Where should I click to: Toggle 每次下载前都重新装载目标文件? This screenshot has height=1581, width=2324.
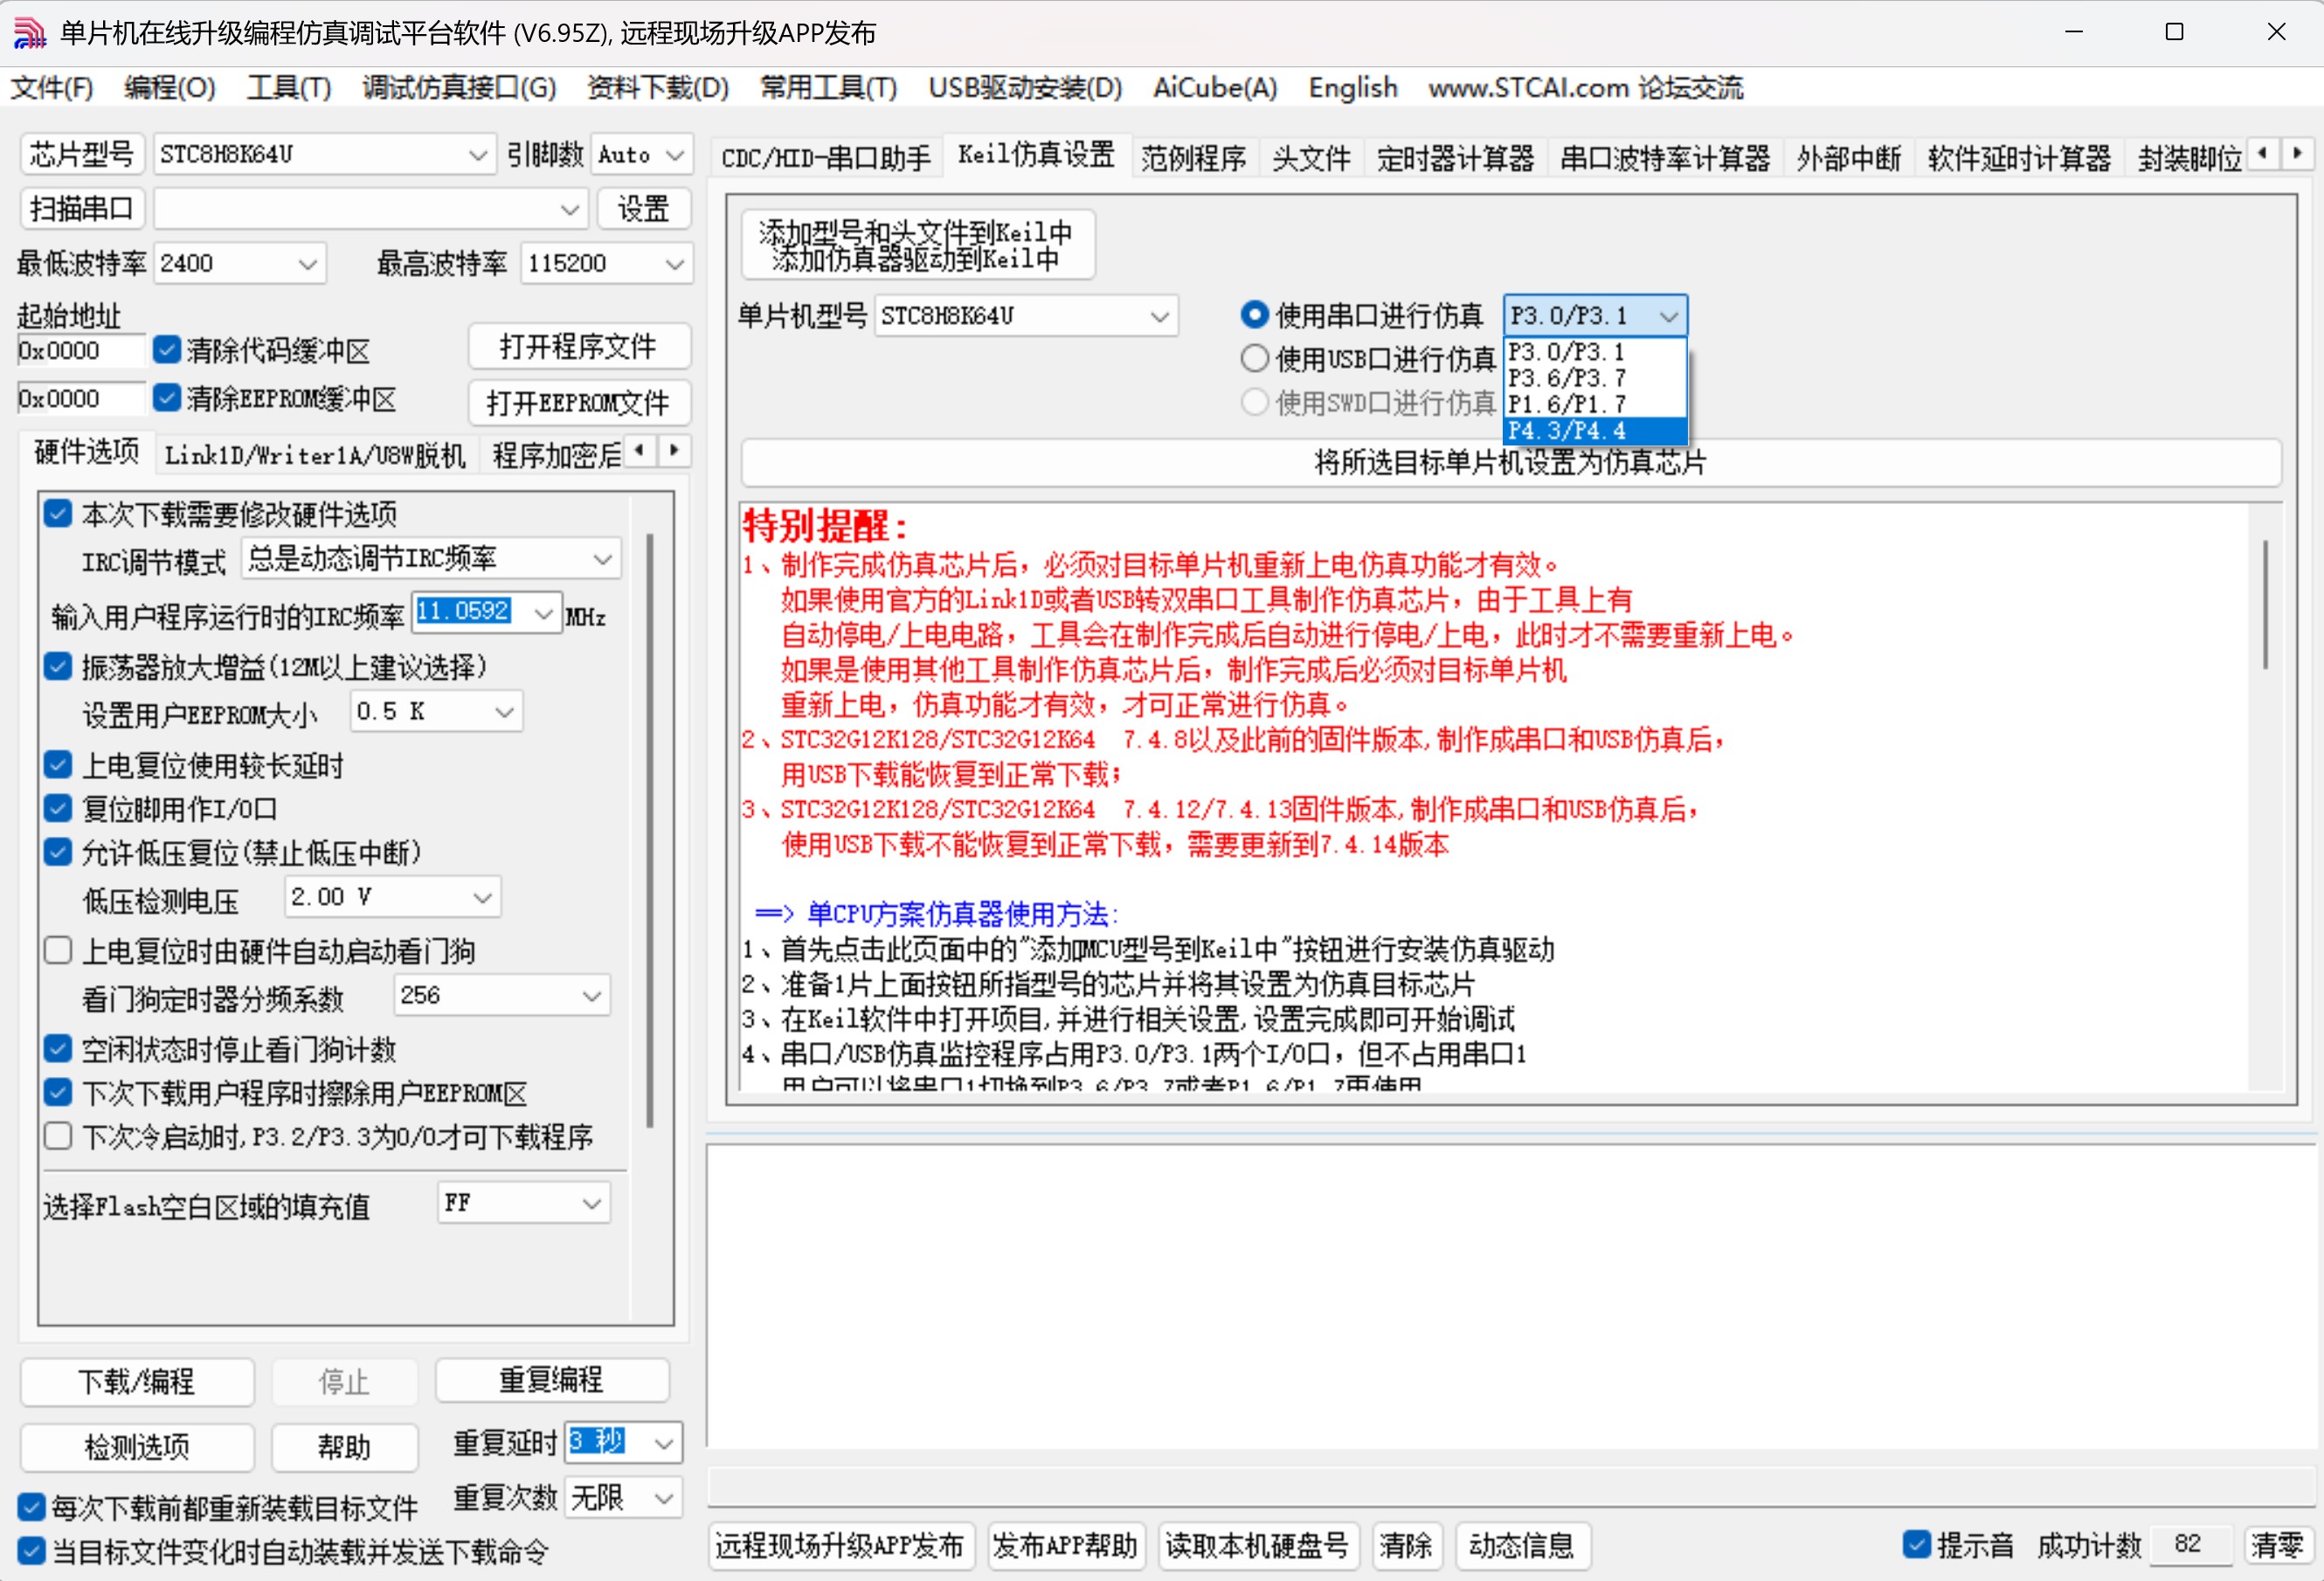[x=31, y=1506]
